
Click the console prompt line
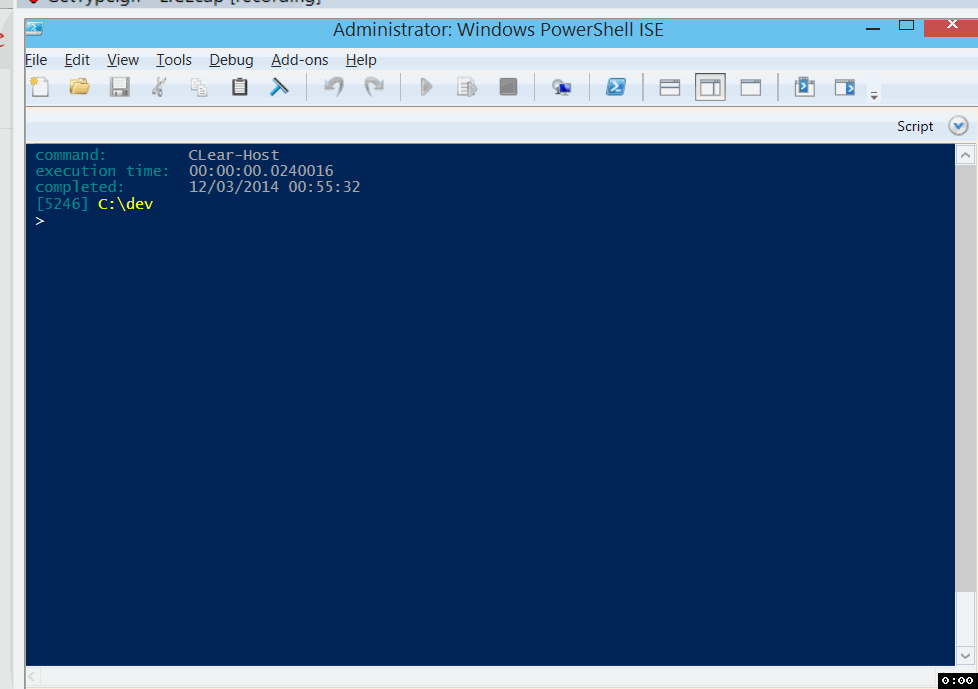40,221
